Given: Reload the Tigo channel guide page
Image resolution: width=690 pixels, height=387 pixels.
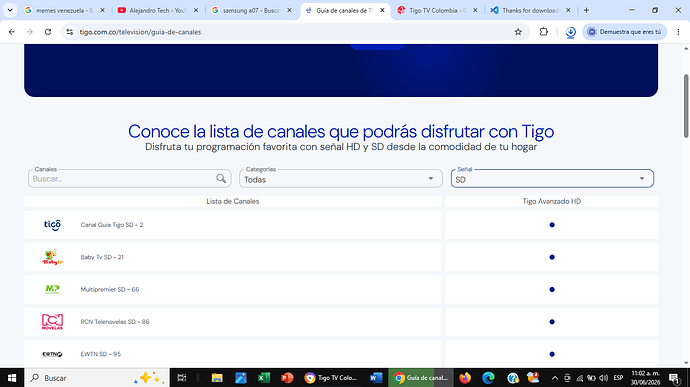Looking at the screenshot, I should pos(48,32).
